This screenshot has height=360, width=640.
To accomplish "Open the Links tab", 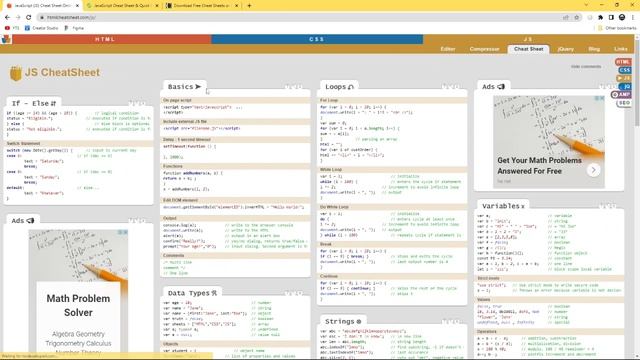I will tap(621, 49).
